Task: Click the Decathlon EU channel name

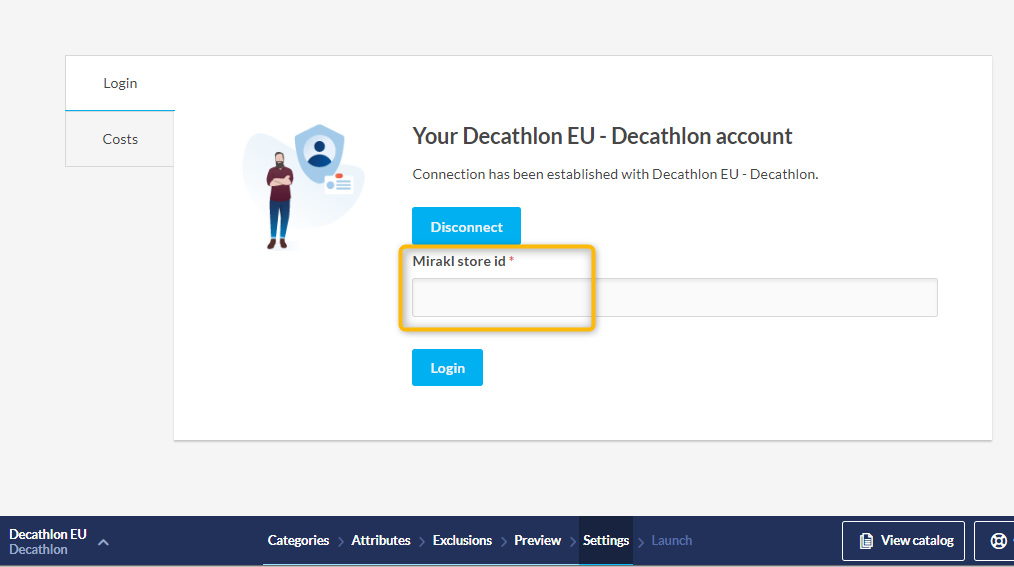Action: click(48, 534)
